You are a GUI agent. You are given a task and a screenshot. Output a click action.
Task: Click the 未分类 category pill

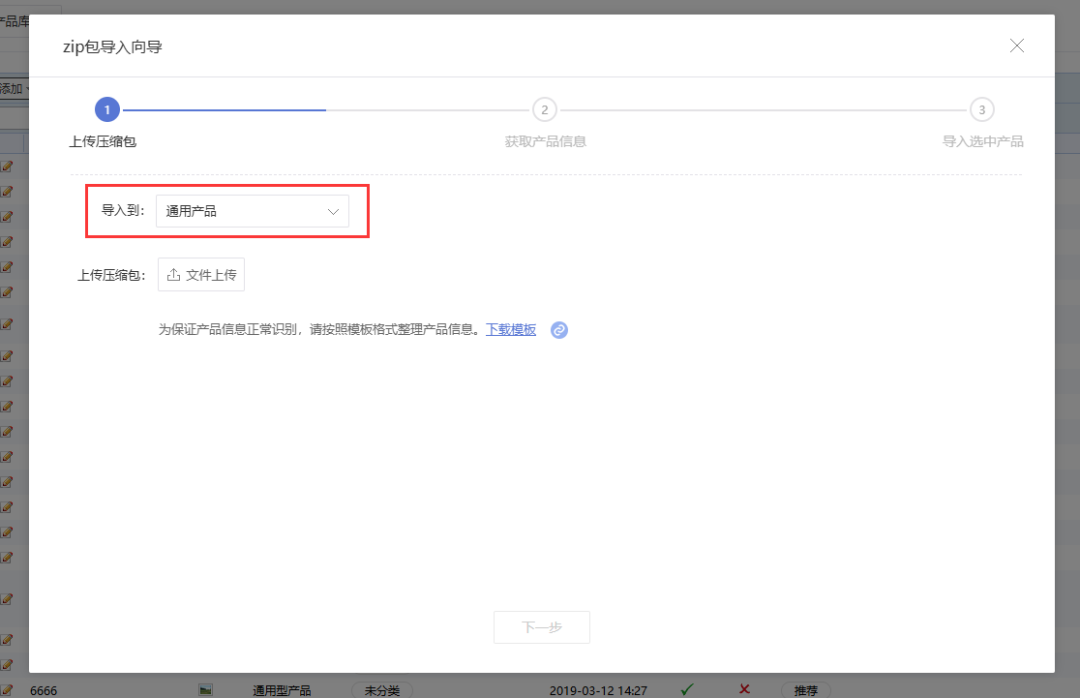point(382,690)
